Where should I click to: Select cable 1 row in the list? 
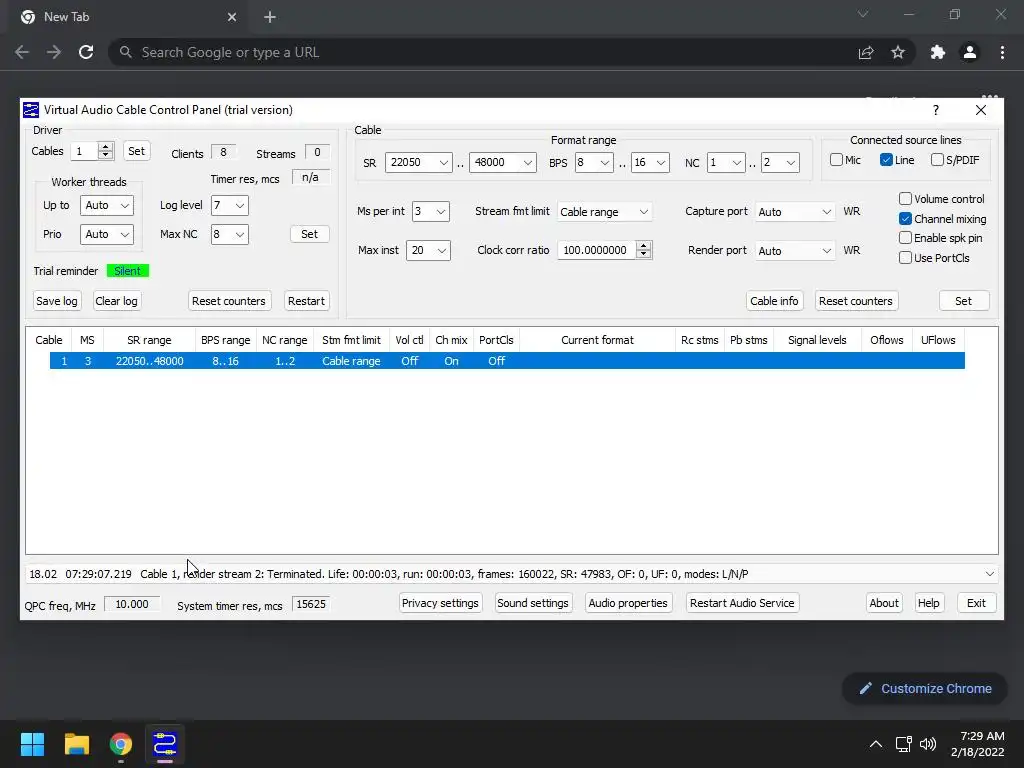click(x=507, y=360)
